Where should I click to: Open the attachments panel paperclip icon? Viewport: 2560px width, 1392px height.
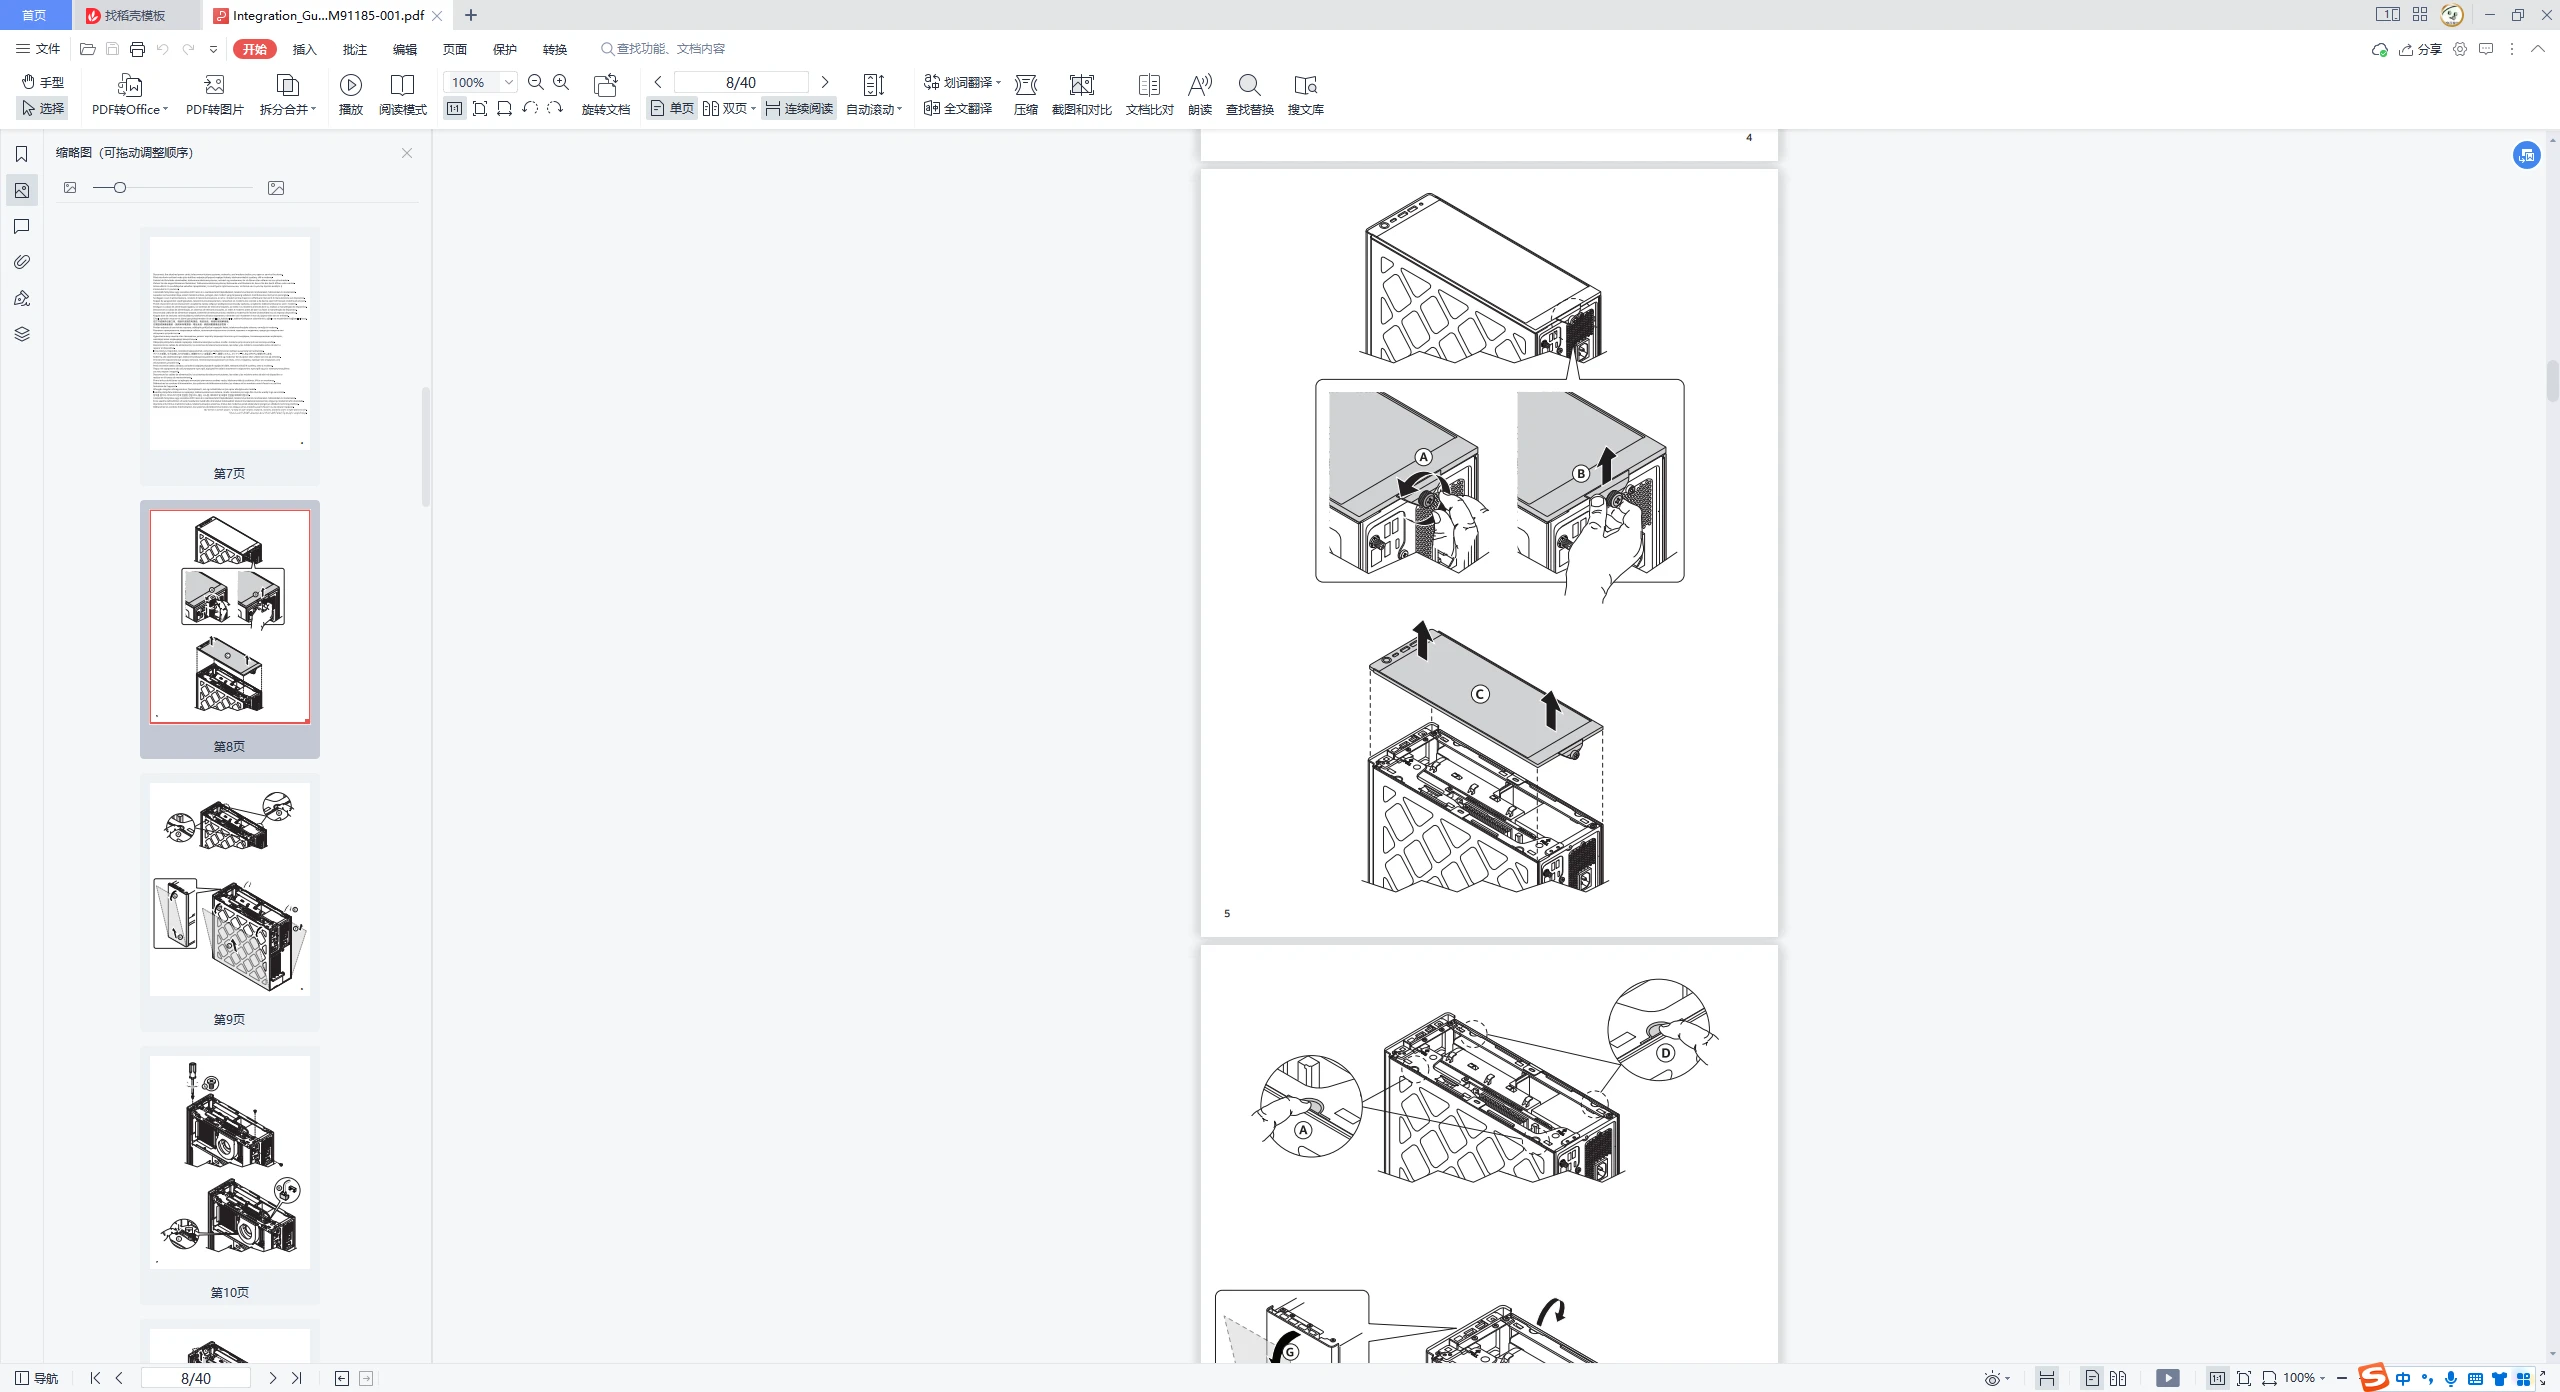click(x=22, y=262)
